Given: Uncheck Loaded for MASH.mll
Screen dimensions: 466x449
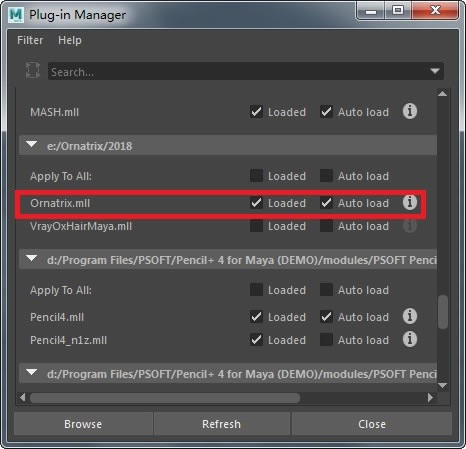Looking at the screenshot, I should tap(256, 112).
